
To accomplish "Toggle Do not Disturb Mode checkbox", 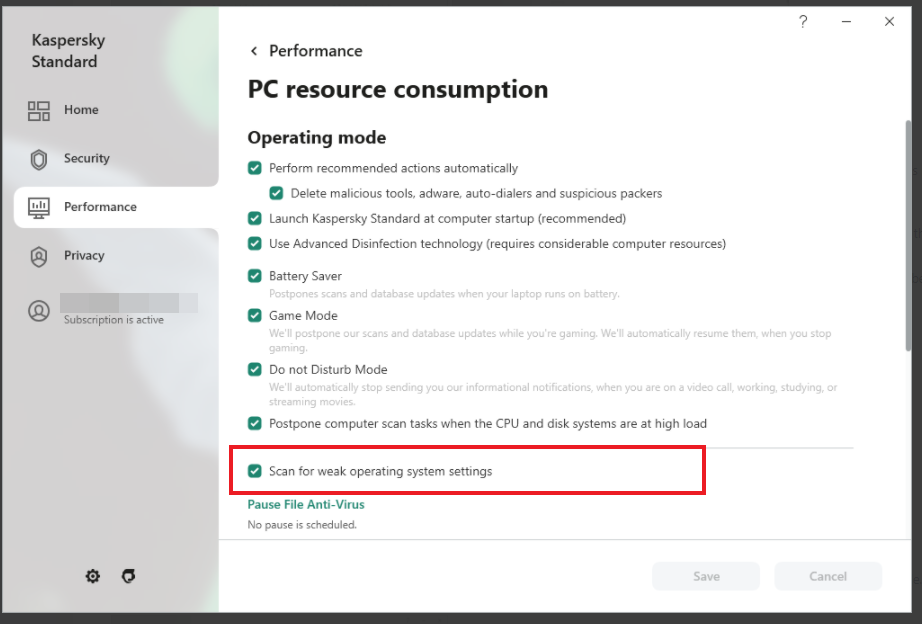I will pos(255,369).
